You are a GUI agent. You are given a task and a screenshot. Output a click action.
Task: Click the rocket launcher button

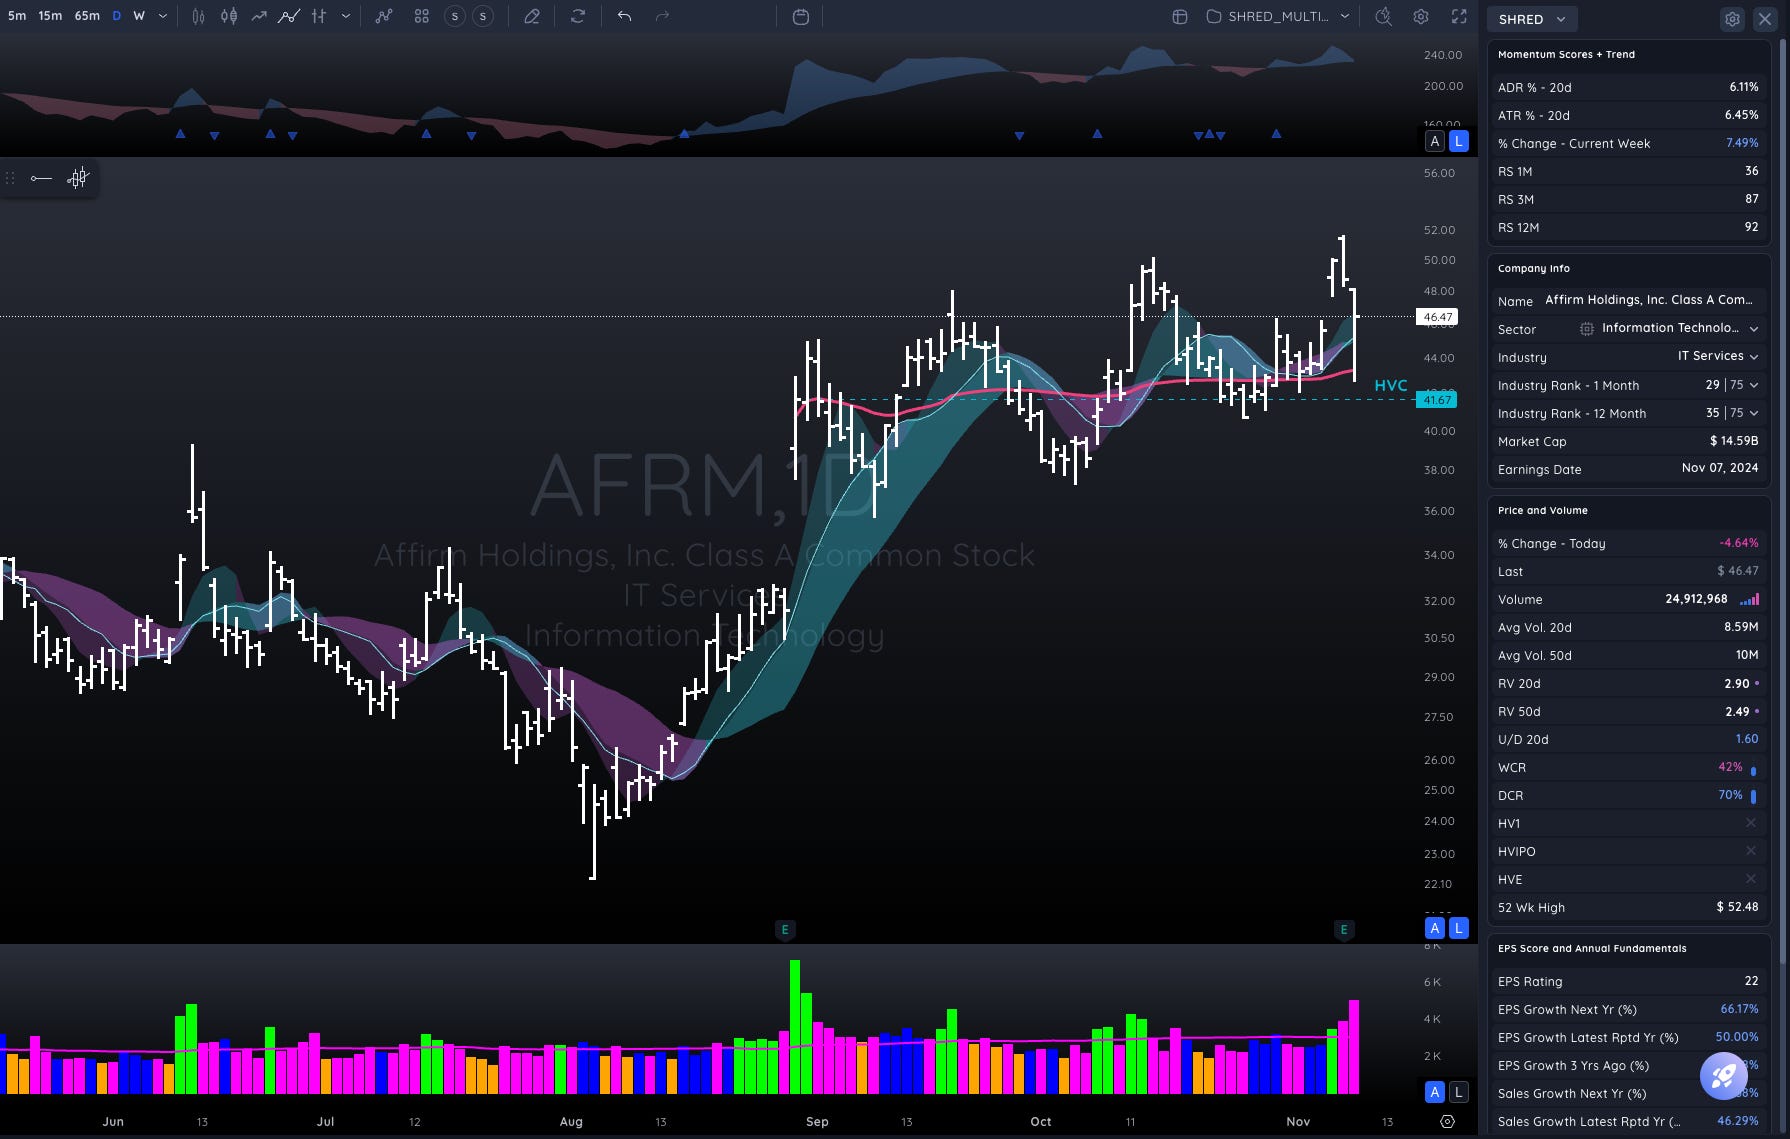(1724, 1075)
